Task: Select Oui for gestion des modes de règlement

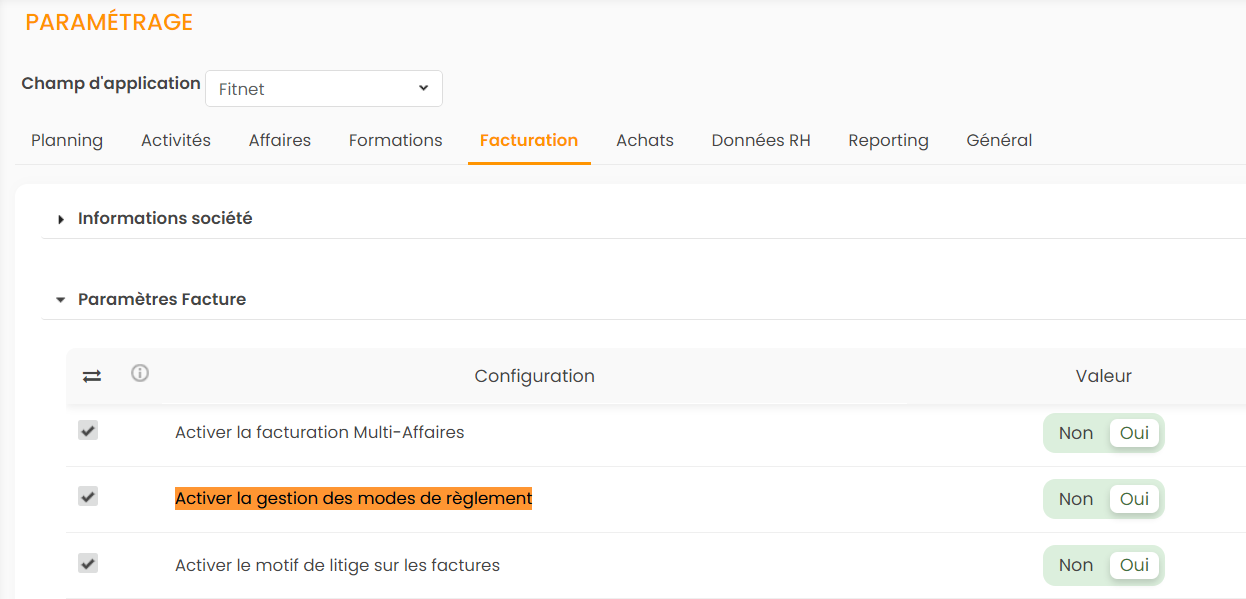Action: pyautogui.click(x=1134, y=499)
